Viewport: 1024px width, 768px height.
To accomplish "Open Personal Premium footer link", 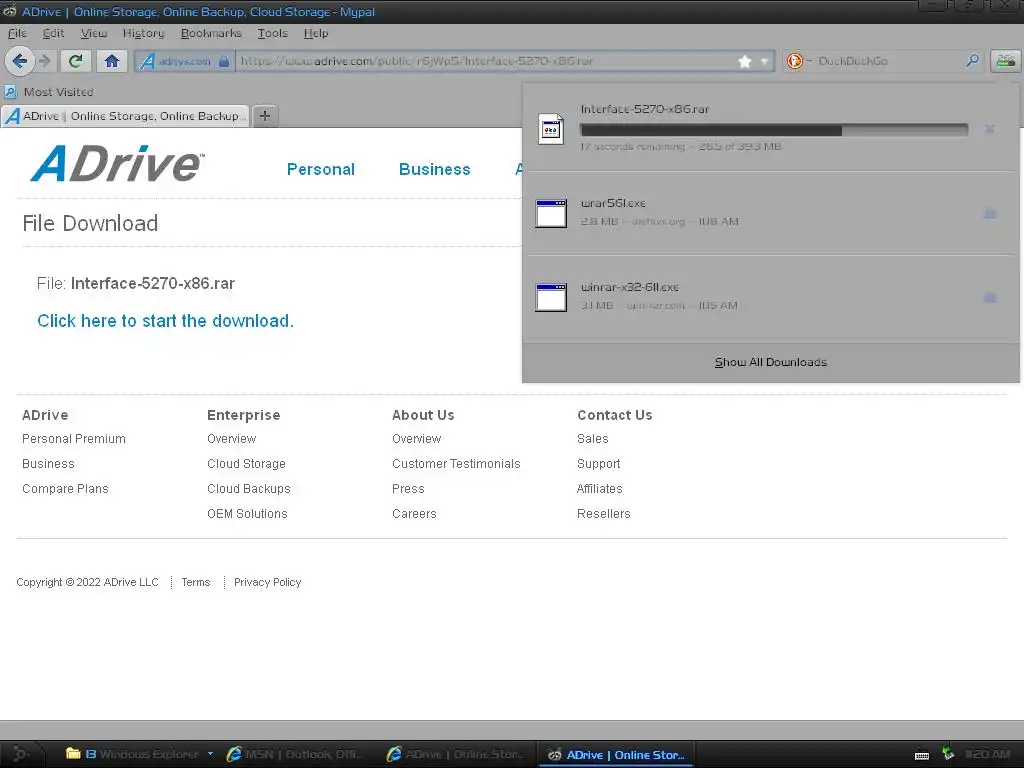I will [74, 439].
